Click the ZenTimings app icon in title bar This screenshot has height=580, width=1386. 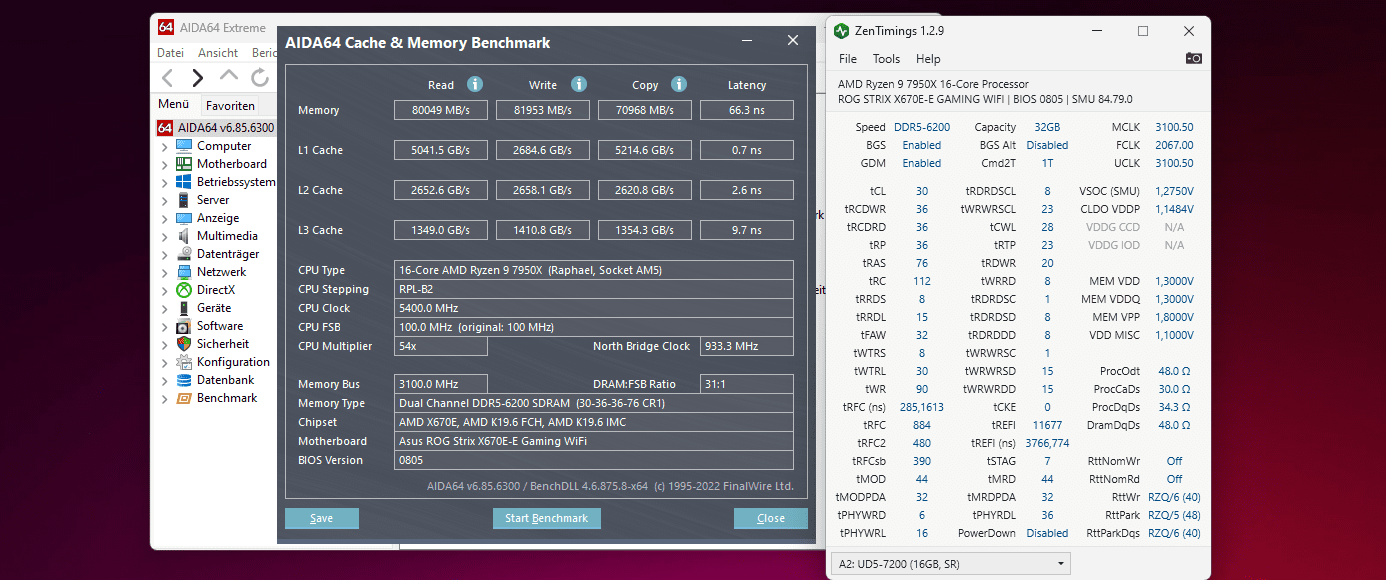point(842,31)
